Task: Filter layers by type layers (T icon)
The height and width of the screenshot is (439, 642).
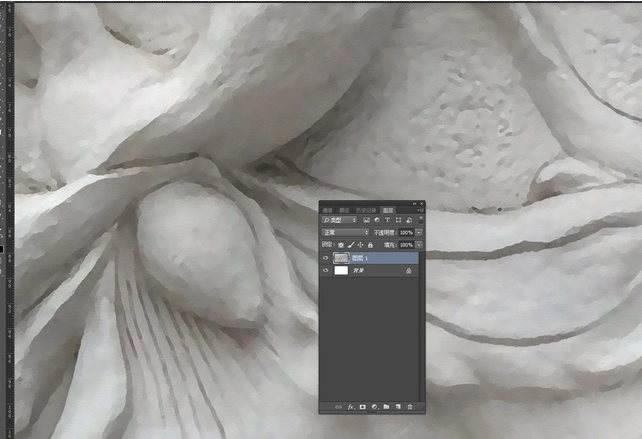Action: (387, 220)
